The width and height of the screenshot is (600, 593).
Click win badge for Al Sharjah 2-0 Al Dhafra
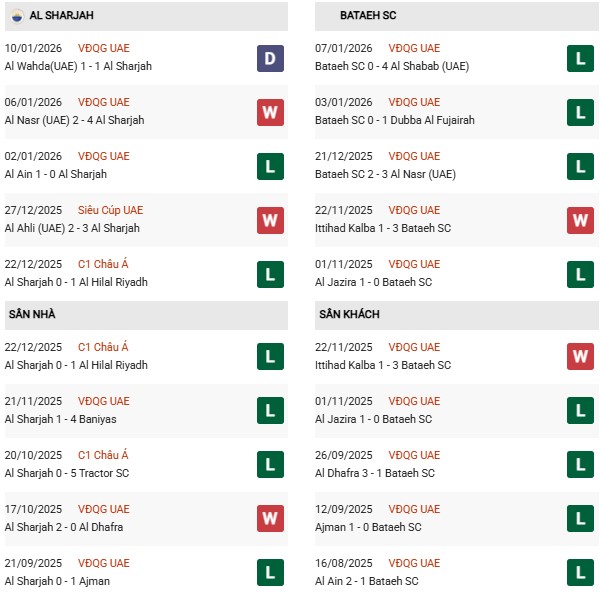coord(270,518)
